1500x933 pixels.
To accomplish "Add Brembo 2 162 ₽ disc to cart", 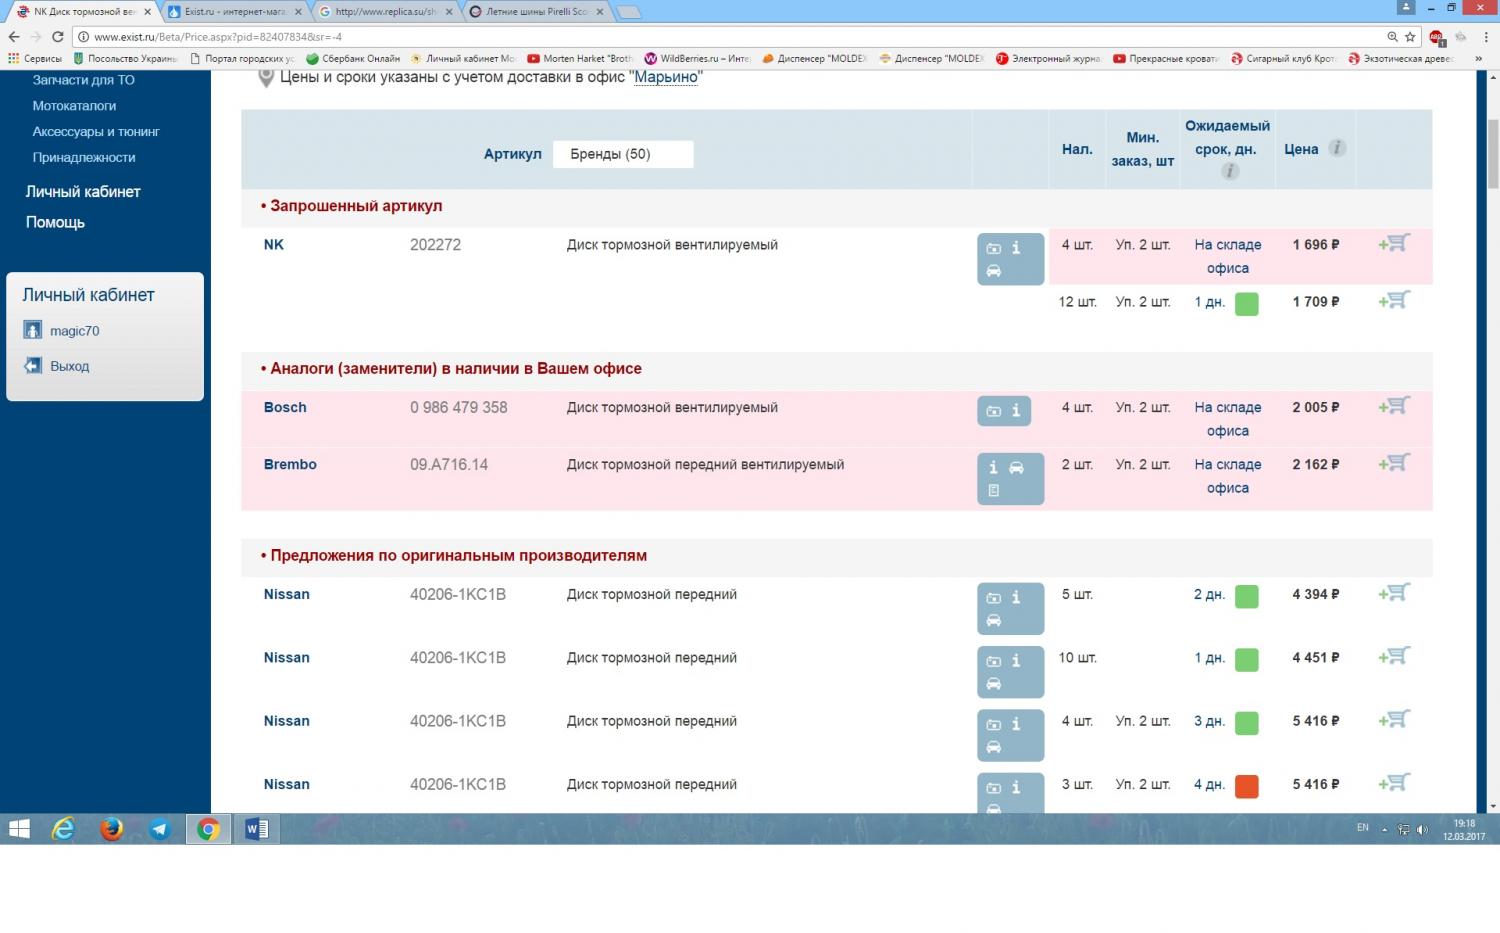I will click(x=1394, y=463).
